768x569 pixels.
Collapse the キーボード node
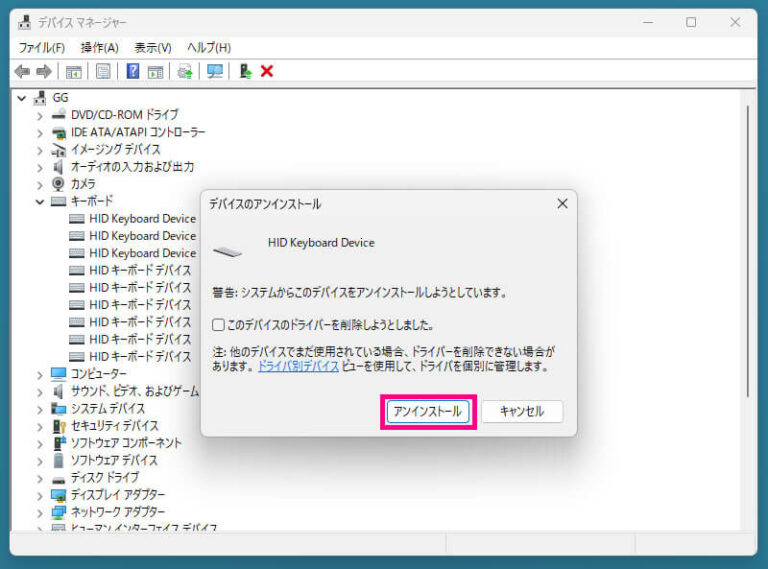40,201
